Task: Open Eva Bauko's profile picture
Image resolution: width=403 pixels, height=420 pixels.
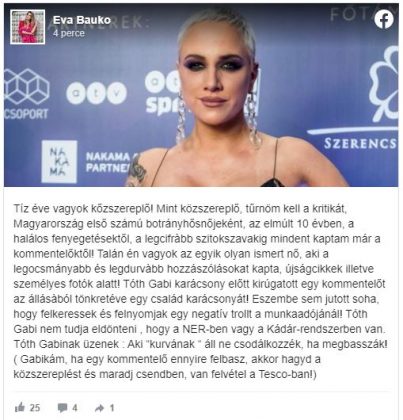Action: coord(27,27)
